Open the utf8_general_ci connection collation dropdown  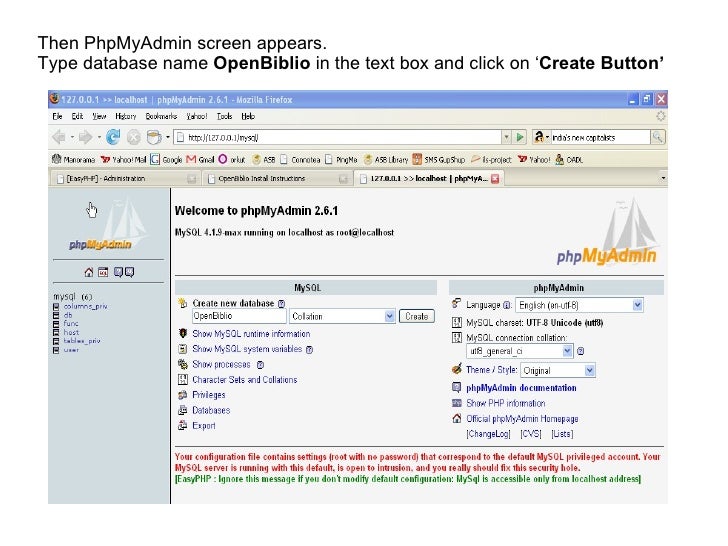click(520, 351)
